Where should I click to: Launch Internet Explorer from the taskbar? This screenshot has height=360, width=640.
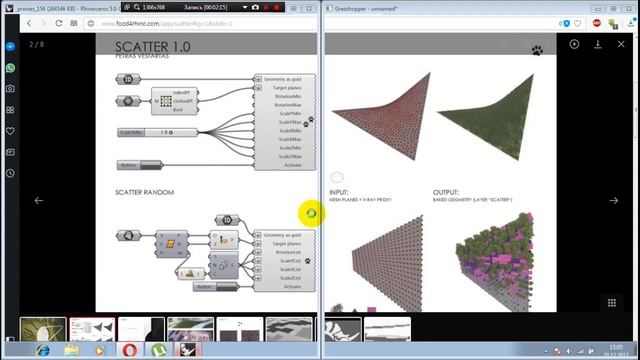(42, 350)
